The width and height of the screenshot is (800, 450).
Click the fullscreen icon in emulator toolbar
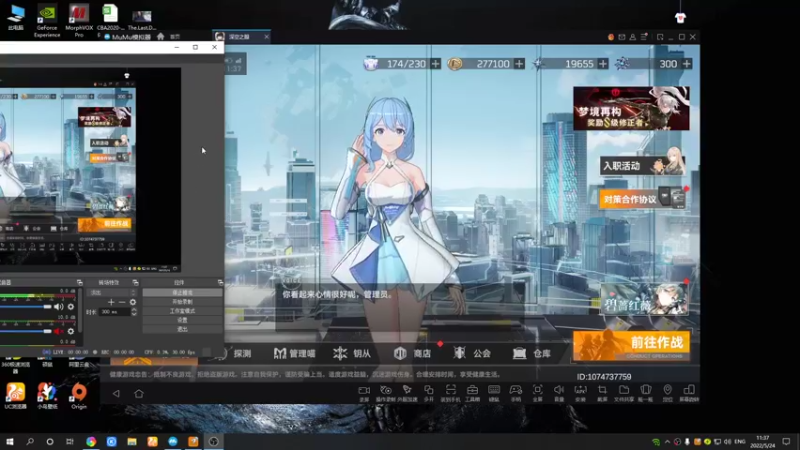537,390
